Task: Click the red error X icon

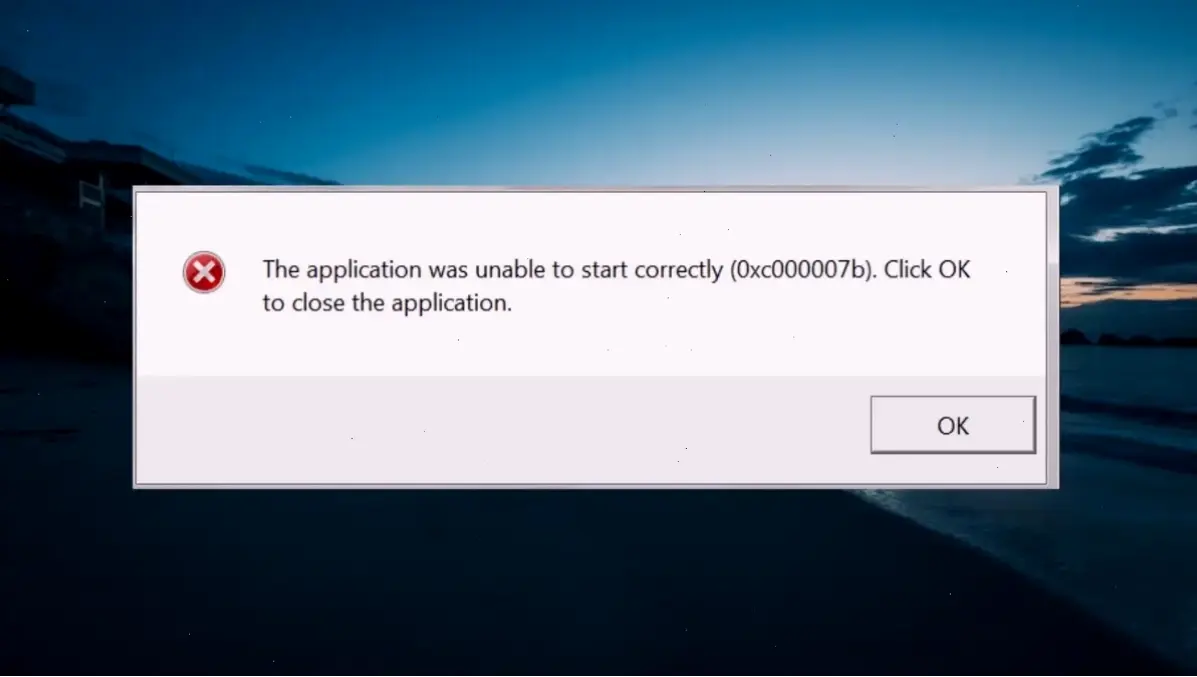Action: tap(204, 272)
